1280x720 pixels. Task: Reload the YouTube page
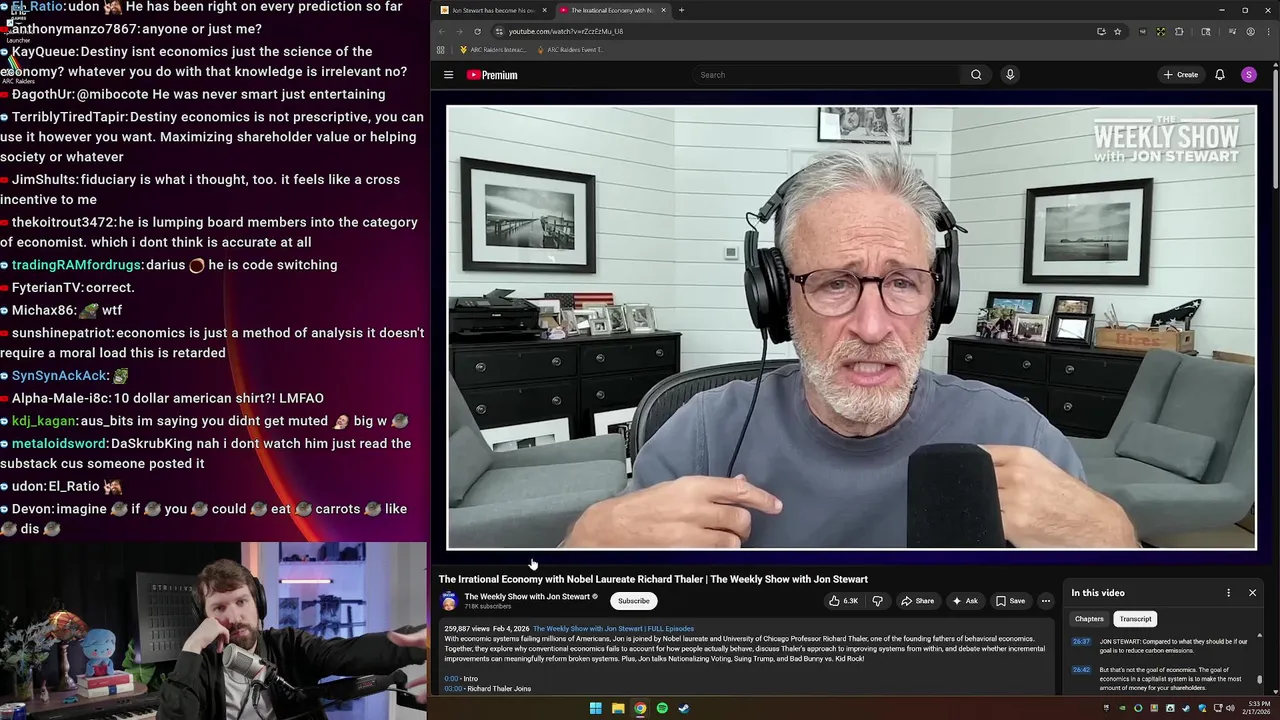click(477, 31)
